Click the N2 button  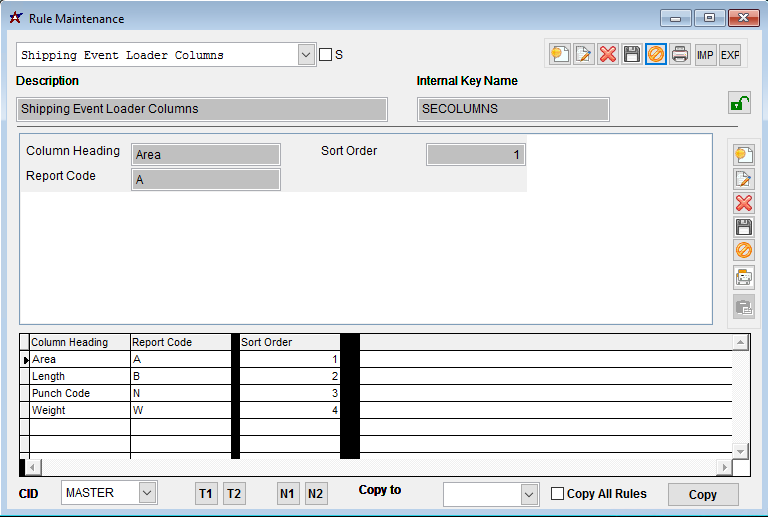pyautogui.click(x=315, y=494)
